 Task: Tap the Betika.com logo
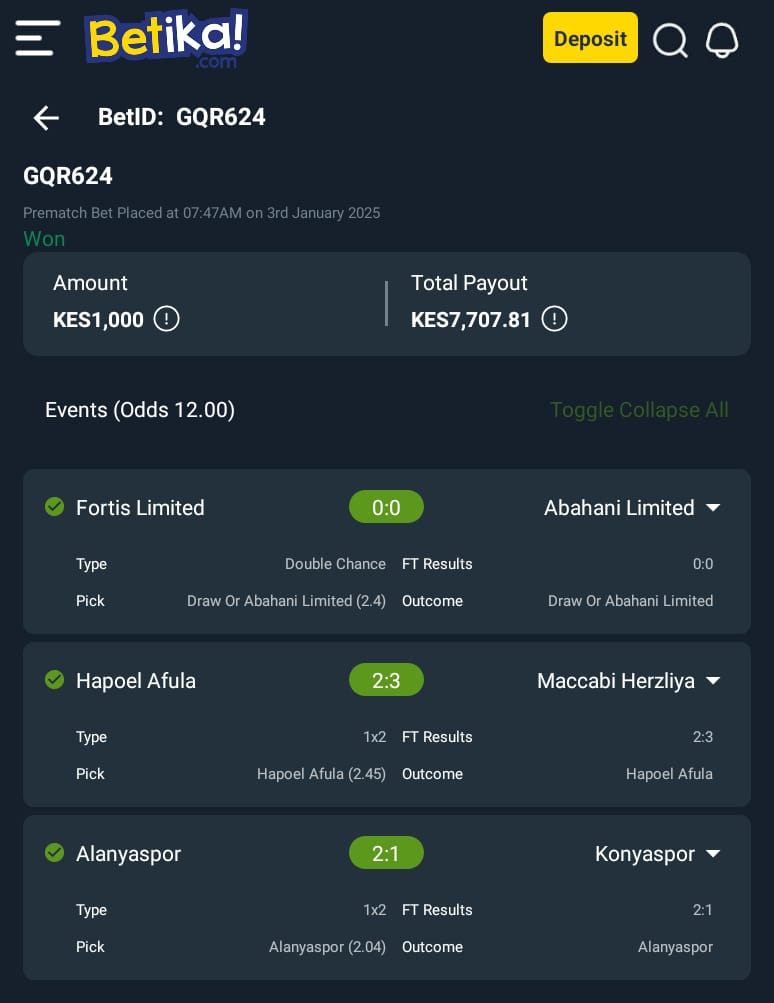coord(166,38)
